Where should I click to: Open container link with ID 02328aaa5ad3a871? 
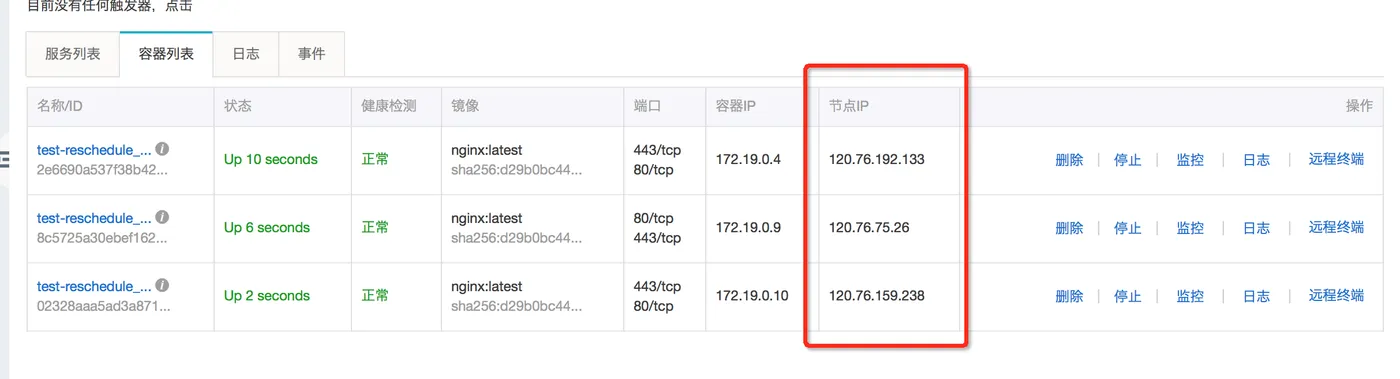[x=94, y=286]
